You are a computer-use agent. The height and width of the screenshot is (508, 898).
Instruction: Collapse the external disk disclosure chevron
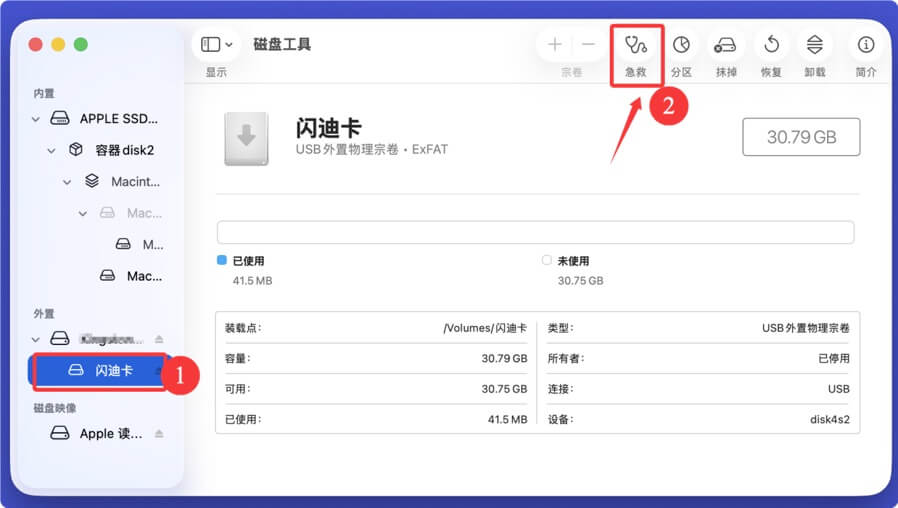pos(36,340)
